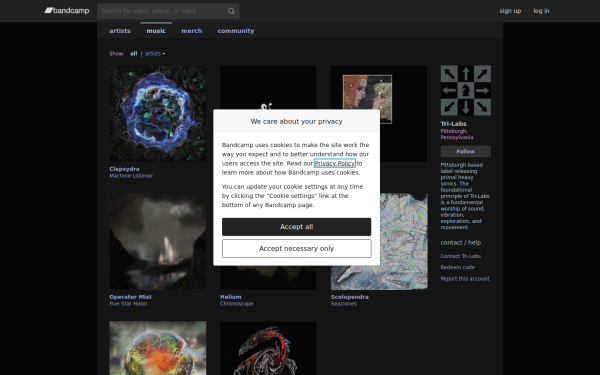Open the sign up link
The height and width of the screenshot is (375, 600).
click(x=510, y=11)
